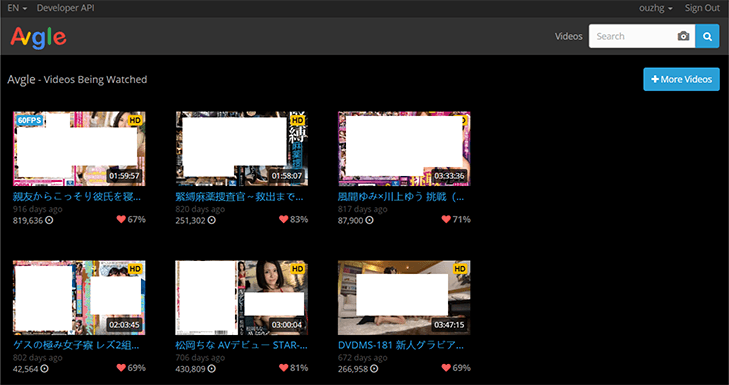Click Sign Out
Image resolution: width=729 pixels, height=385 pixels.
(702, 8)
